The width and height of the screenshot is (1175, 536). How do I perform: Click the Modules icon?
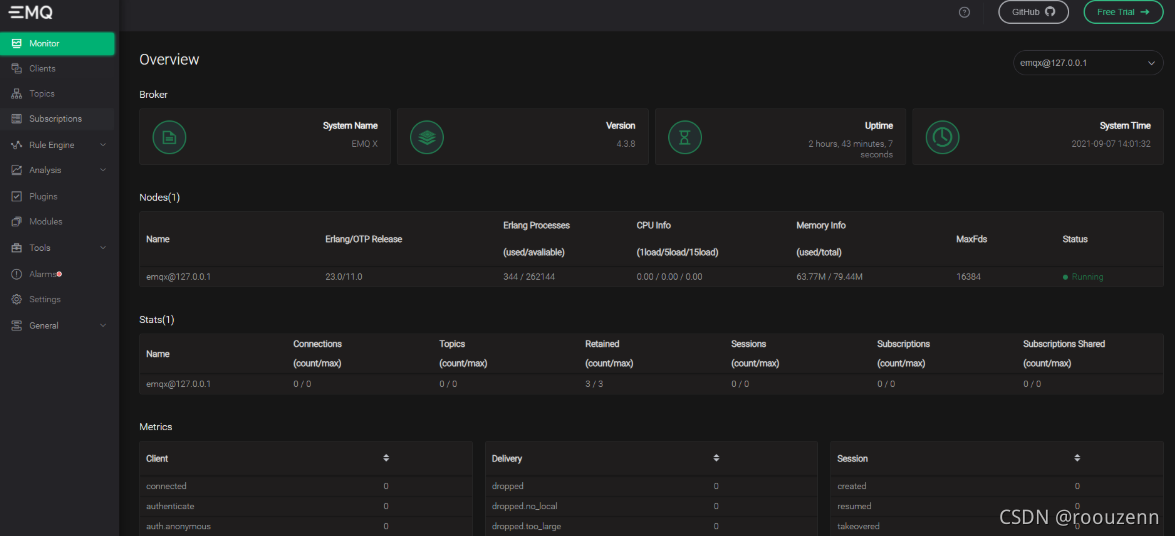pos(16,221)
